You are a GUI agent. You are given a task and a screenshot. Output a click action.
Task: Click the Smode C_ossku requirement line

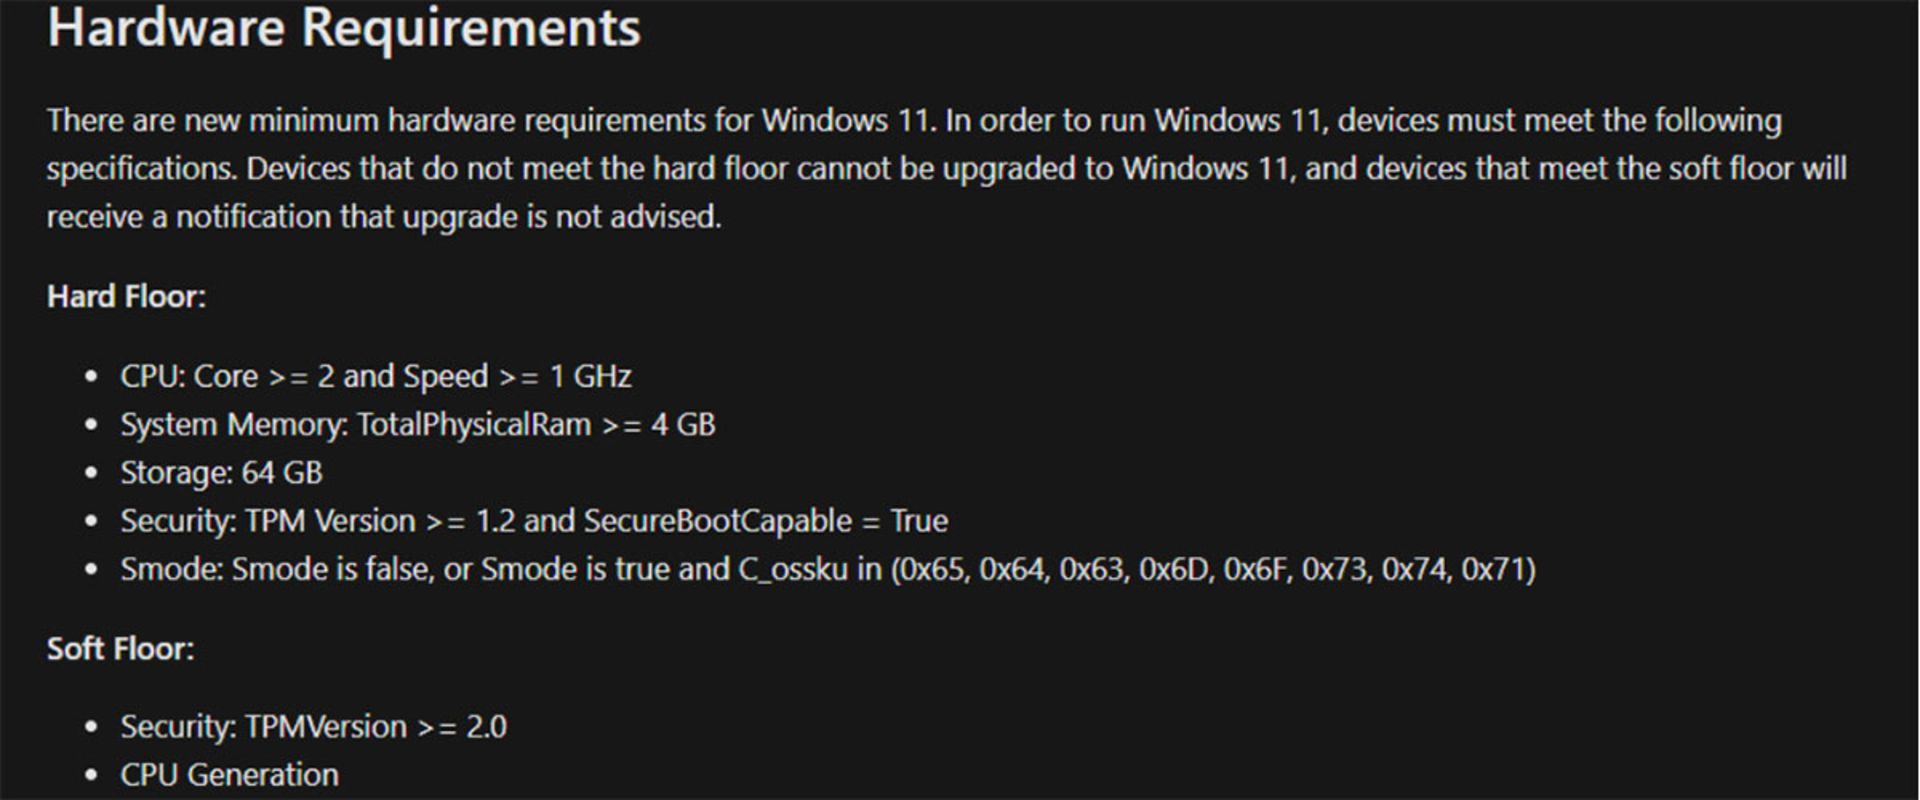[828, 569]
